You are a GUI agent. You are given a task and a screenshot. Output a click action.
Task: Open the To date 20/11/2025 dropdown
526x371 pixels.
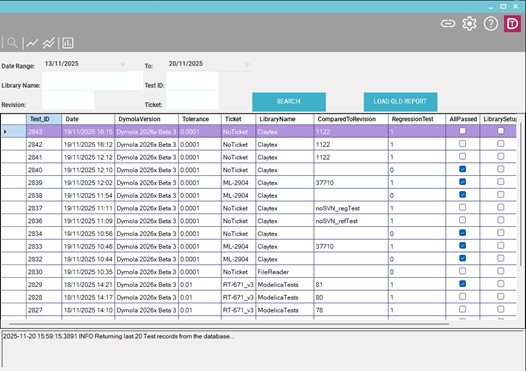point(247,64)
